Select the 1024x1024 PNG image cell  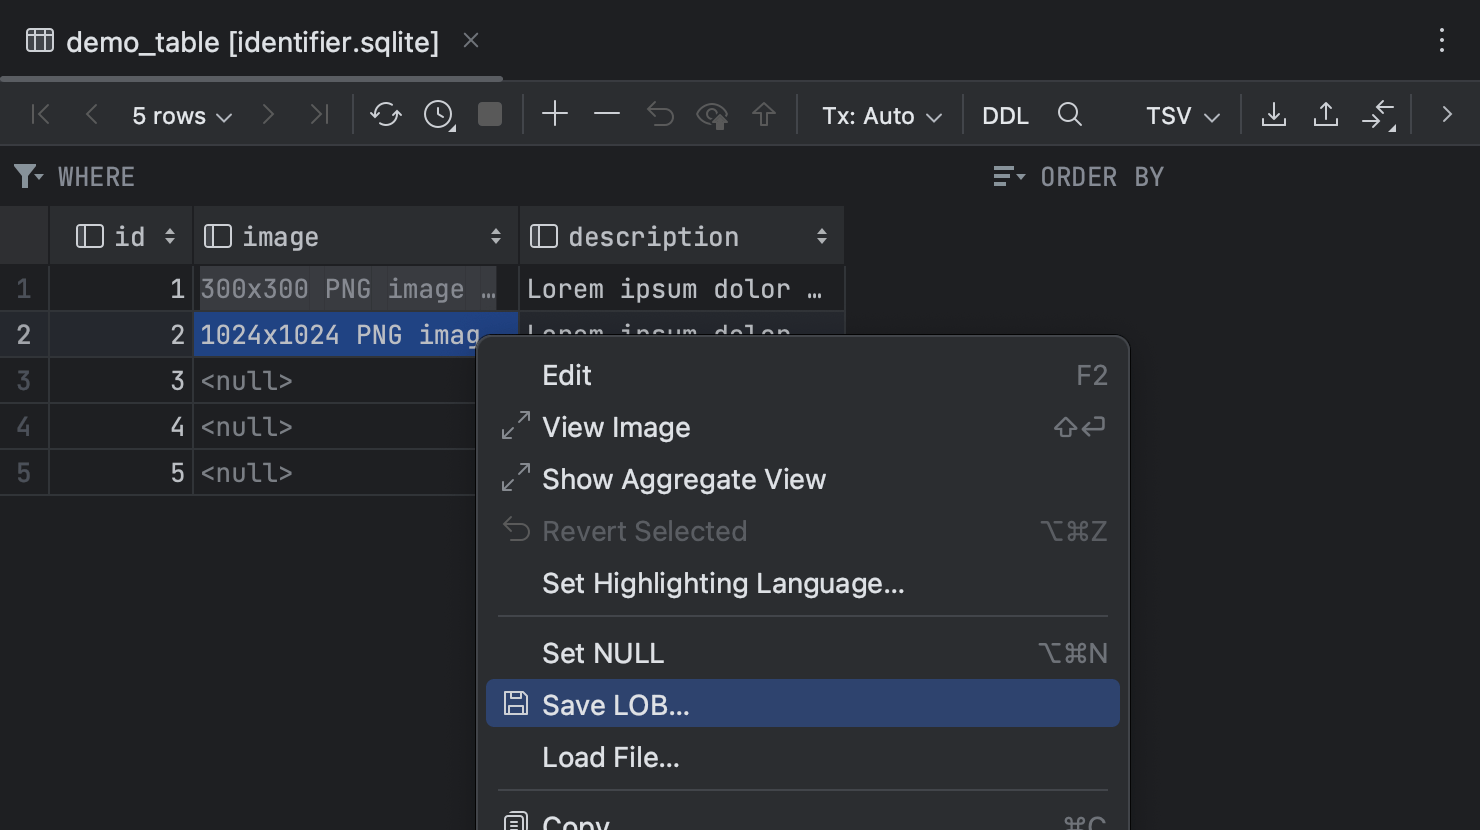click(x=340, y=334)
